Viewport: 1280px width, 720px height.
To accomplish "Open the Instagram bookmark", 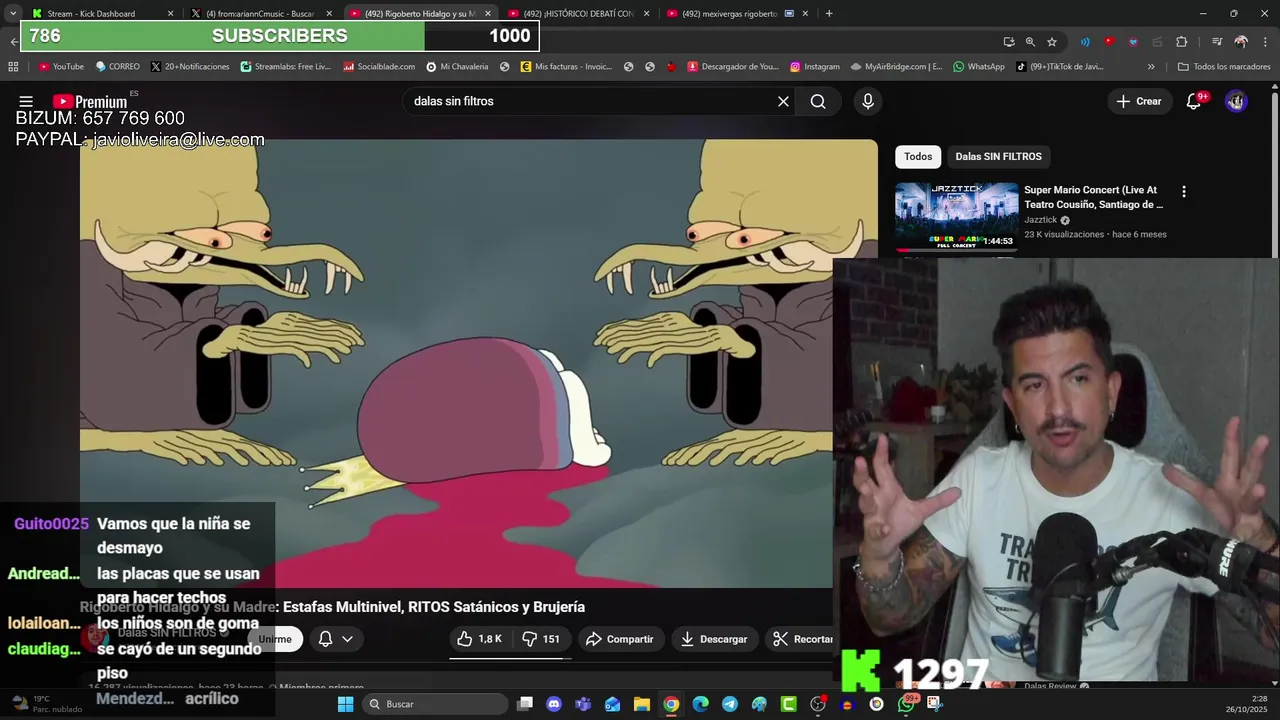I will point(815,67).
